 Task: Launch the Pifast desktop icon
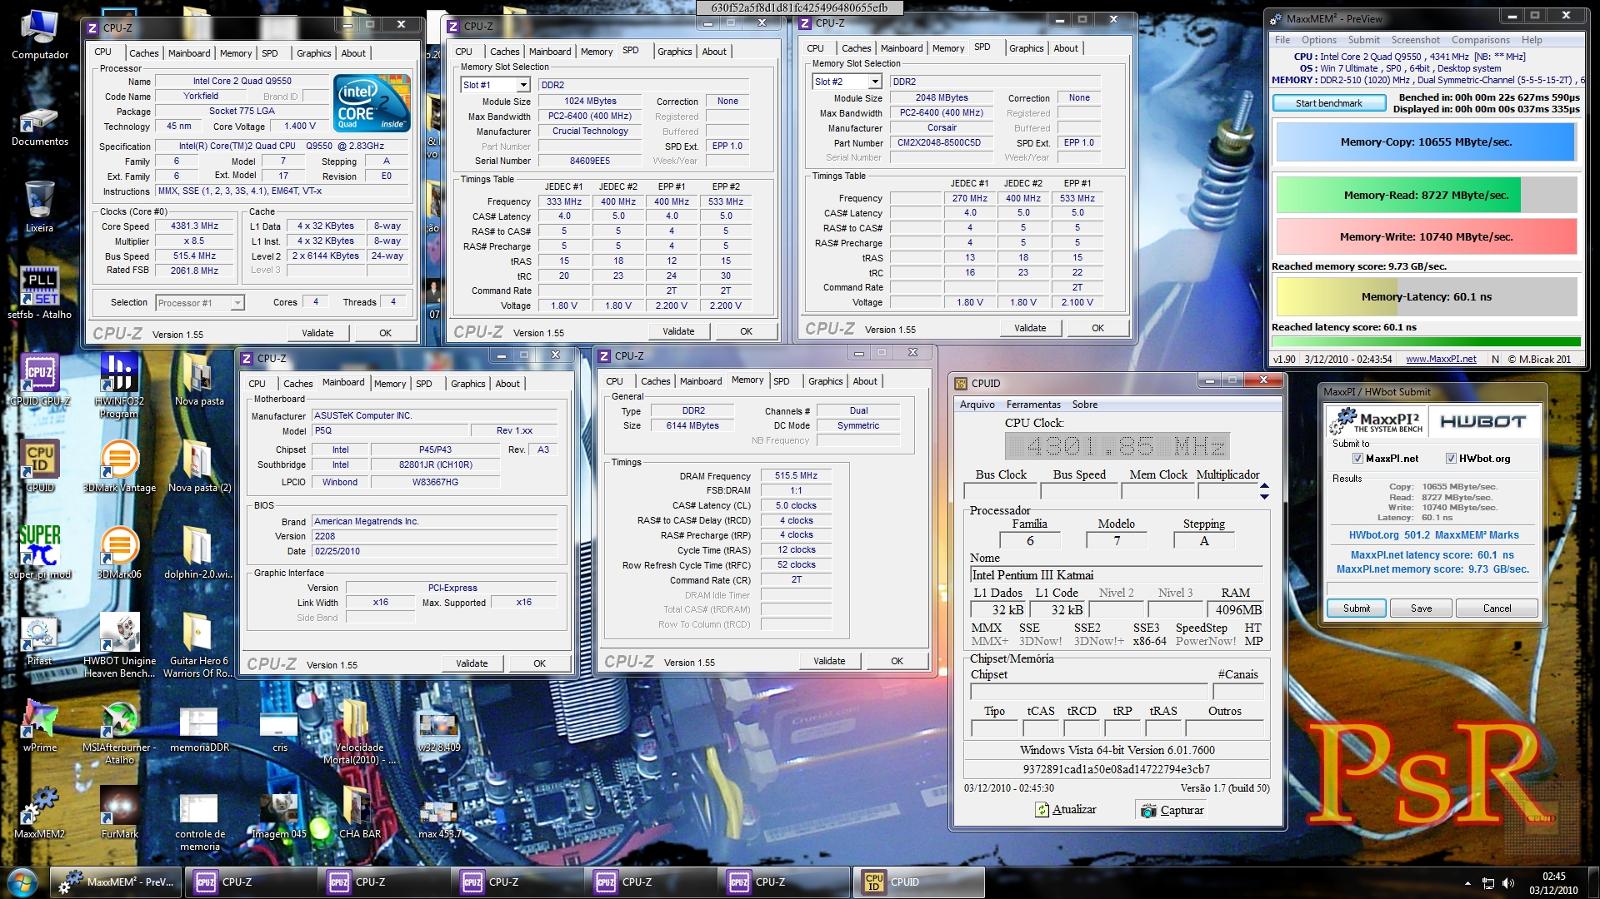39,639
